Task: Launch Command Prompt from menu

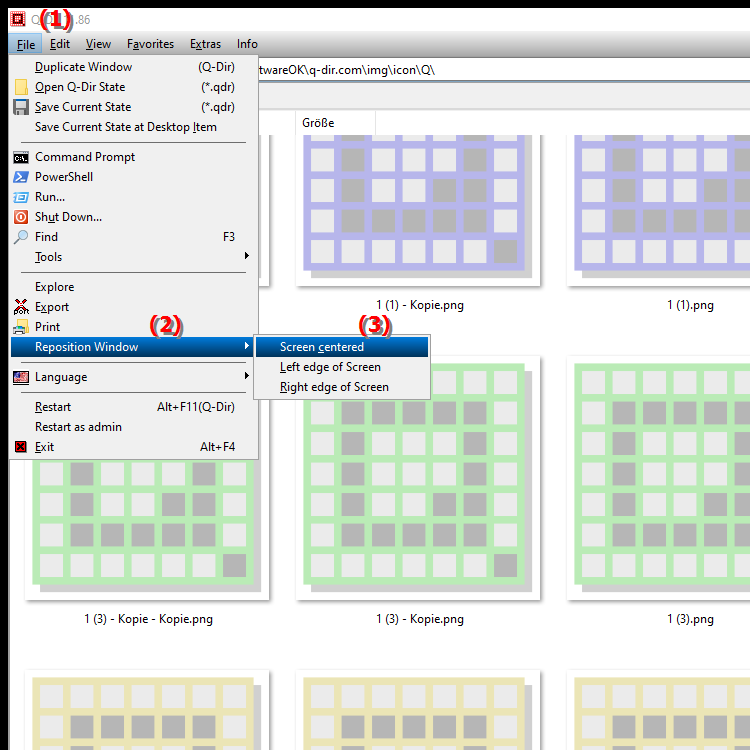Action: (133, 157)
